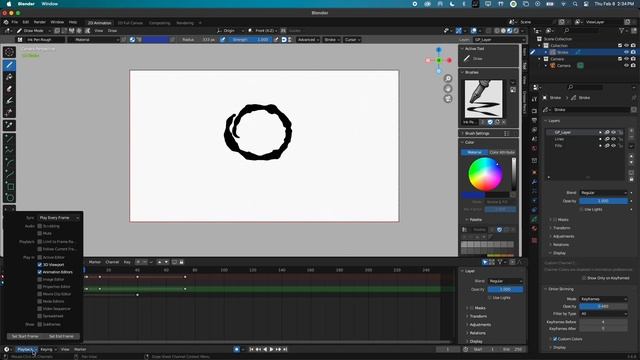Enable the Subframes checkbox
Image resolution: width=640 pixels, height=360 pixels.
pyautogui.click(x=40, y=324)
